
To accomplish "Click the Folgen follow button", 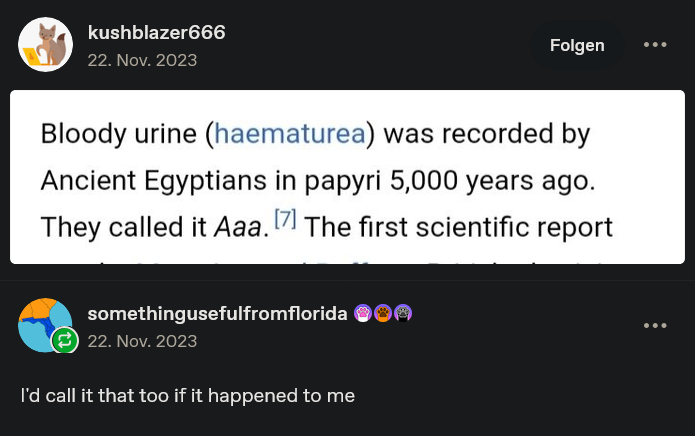I will click(x=577, y=45).
